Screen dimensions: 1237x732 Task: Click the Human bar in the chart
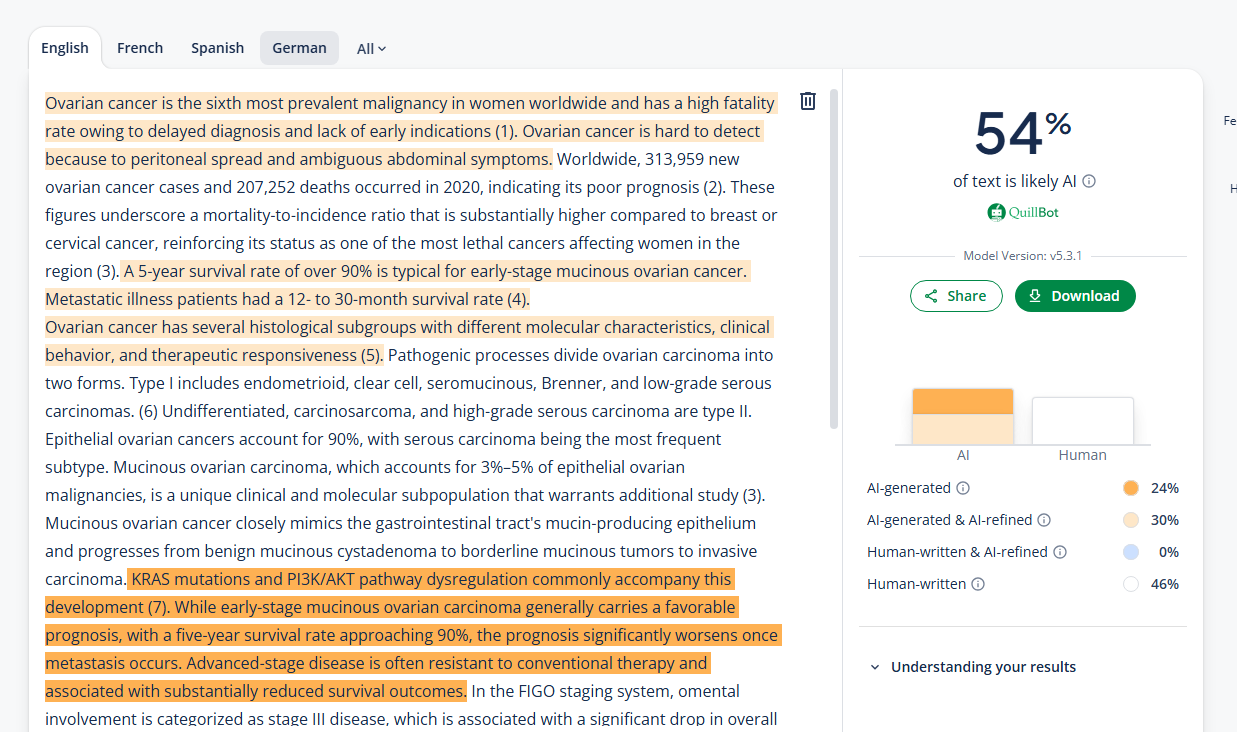[1082, 421]
